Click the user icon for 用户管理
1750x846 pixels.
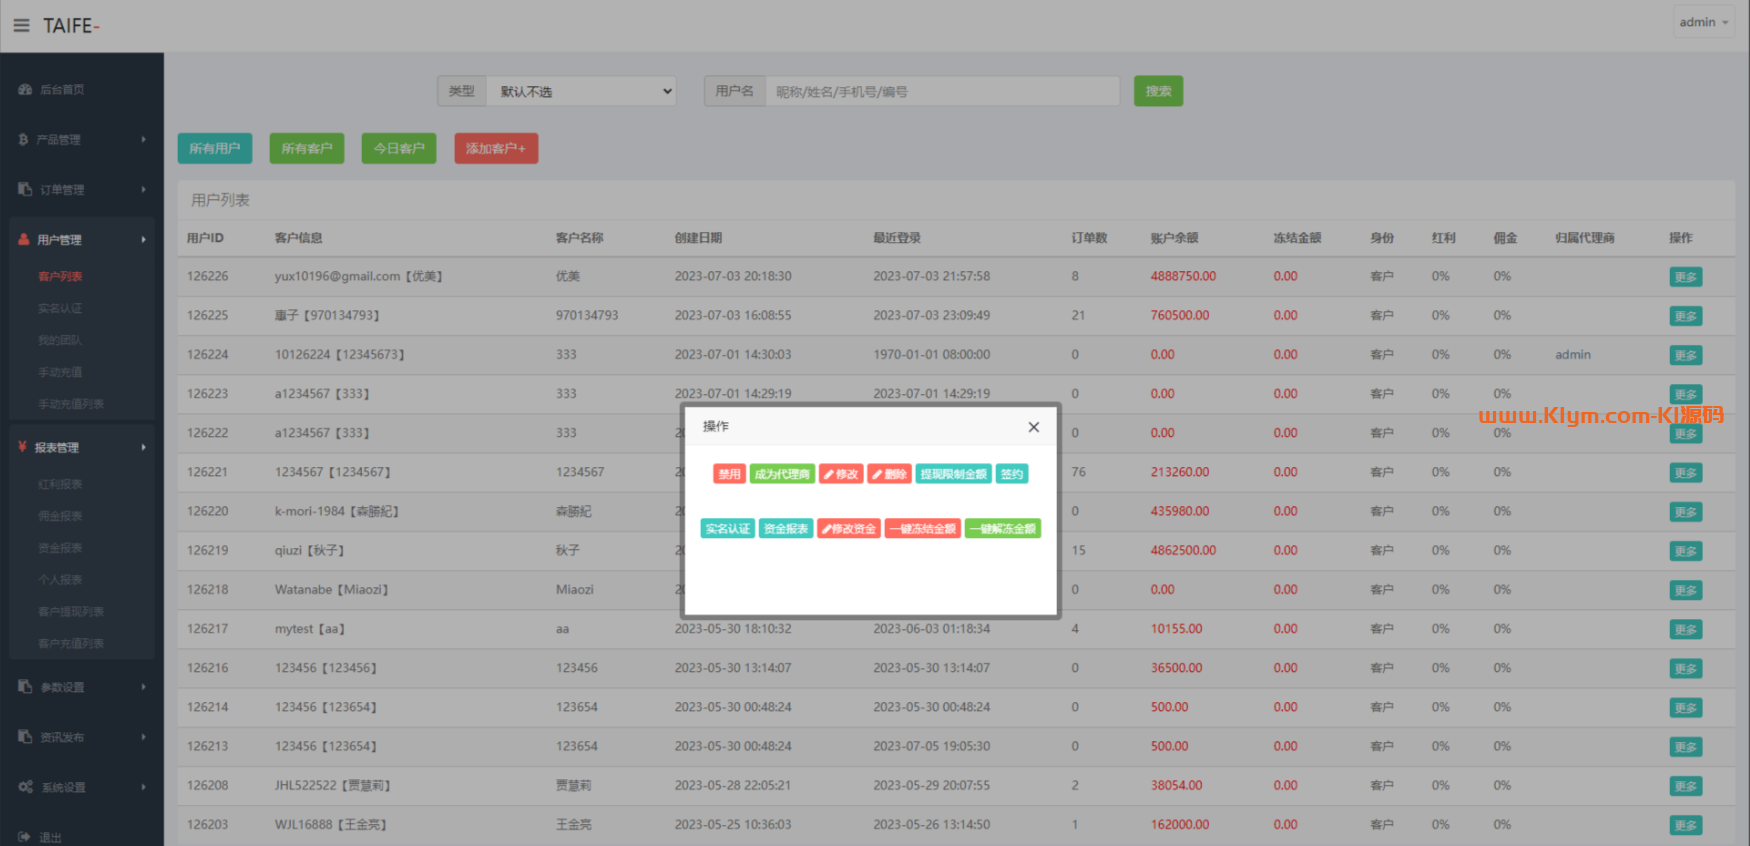coord(24,240)
